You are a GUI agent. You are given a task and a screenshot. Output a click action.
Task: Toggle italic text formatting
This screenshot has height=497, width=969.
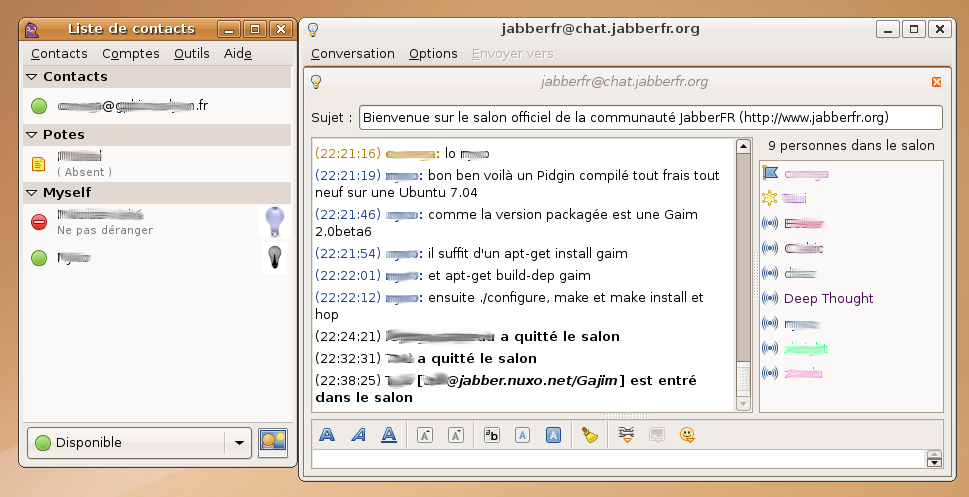pyautogui.click(x=358, y=434)
